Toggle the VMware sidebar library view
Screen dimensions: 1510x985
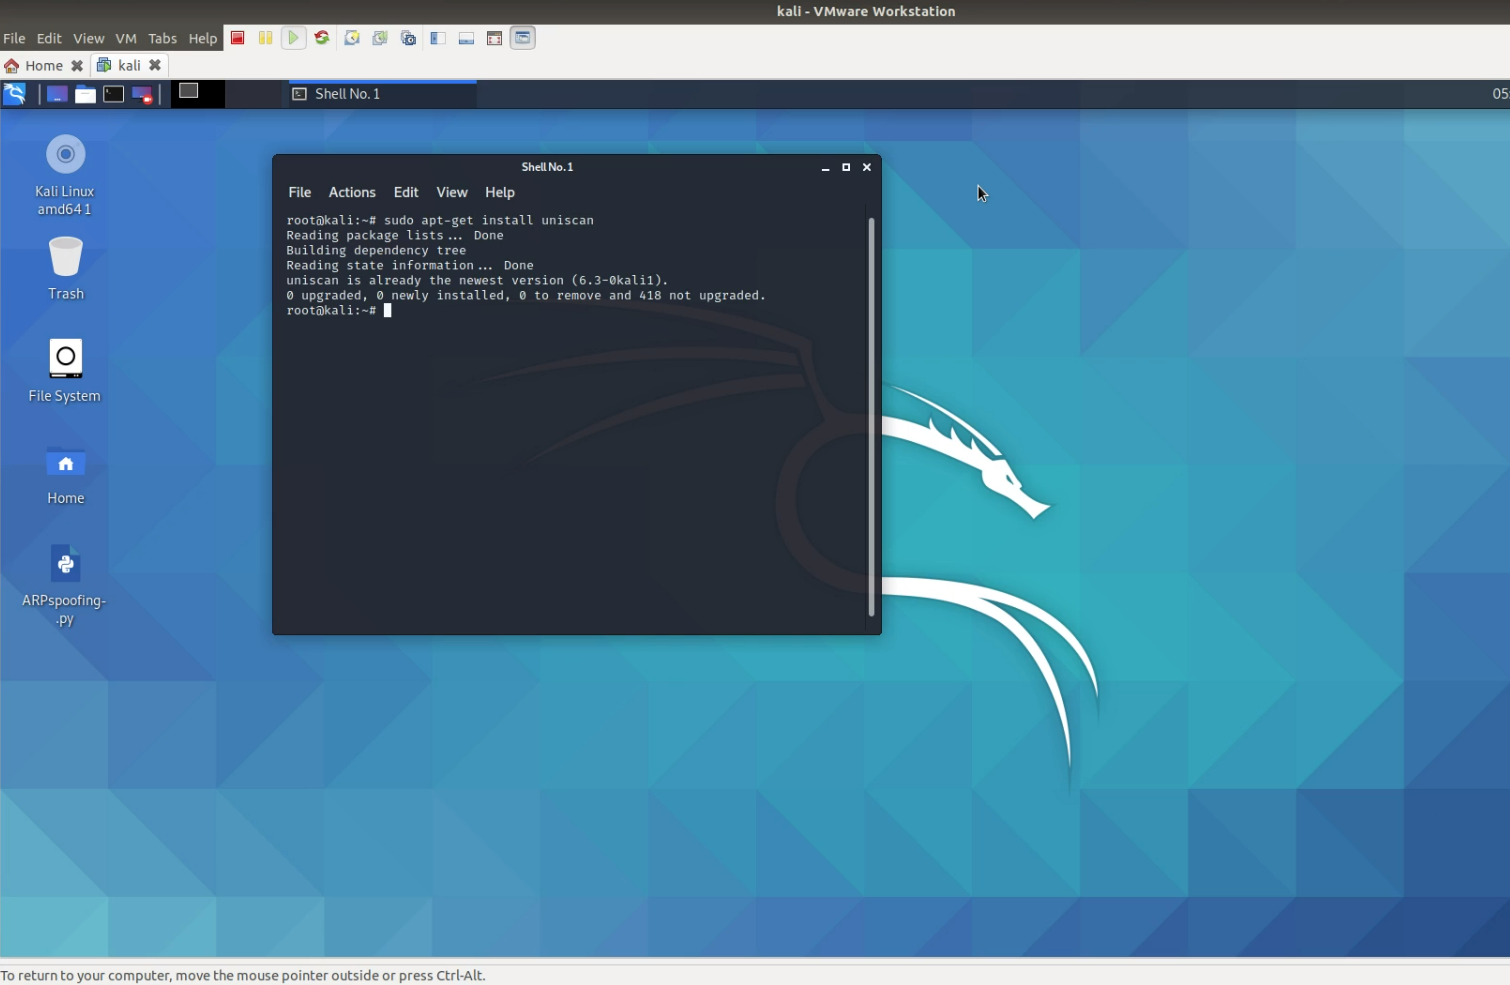(438, 38)
